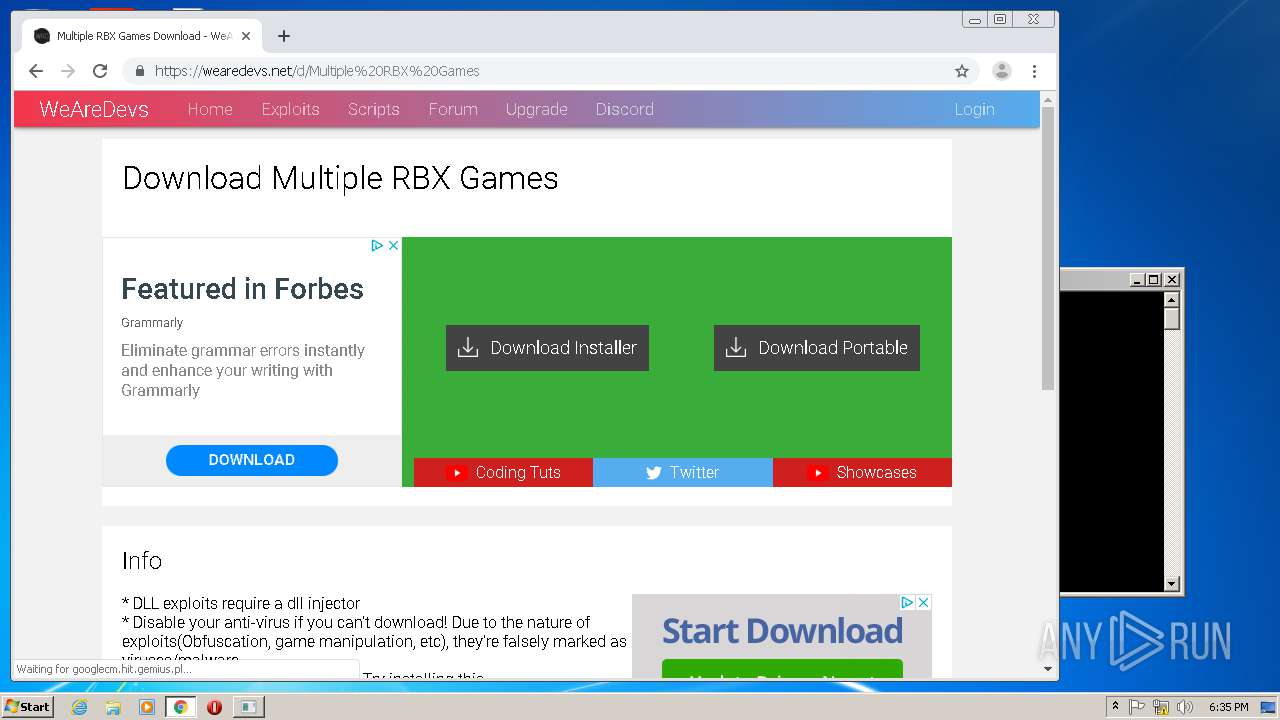
Task: Click the page scrollbar up arrow
Action: 1048,100
